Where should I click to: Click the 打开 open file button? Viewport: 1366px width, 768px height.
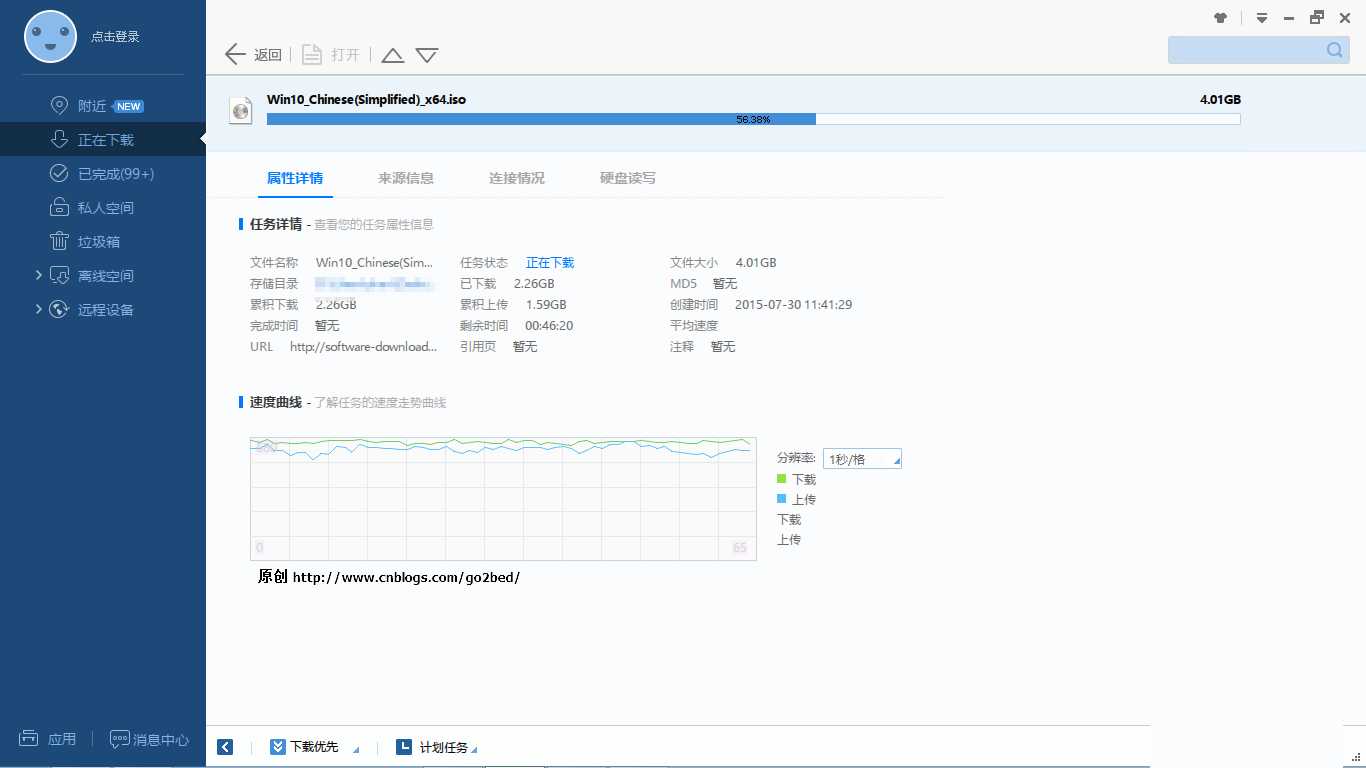click(345, 55)
